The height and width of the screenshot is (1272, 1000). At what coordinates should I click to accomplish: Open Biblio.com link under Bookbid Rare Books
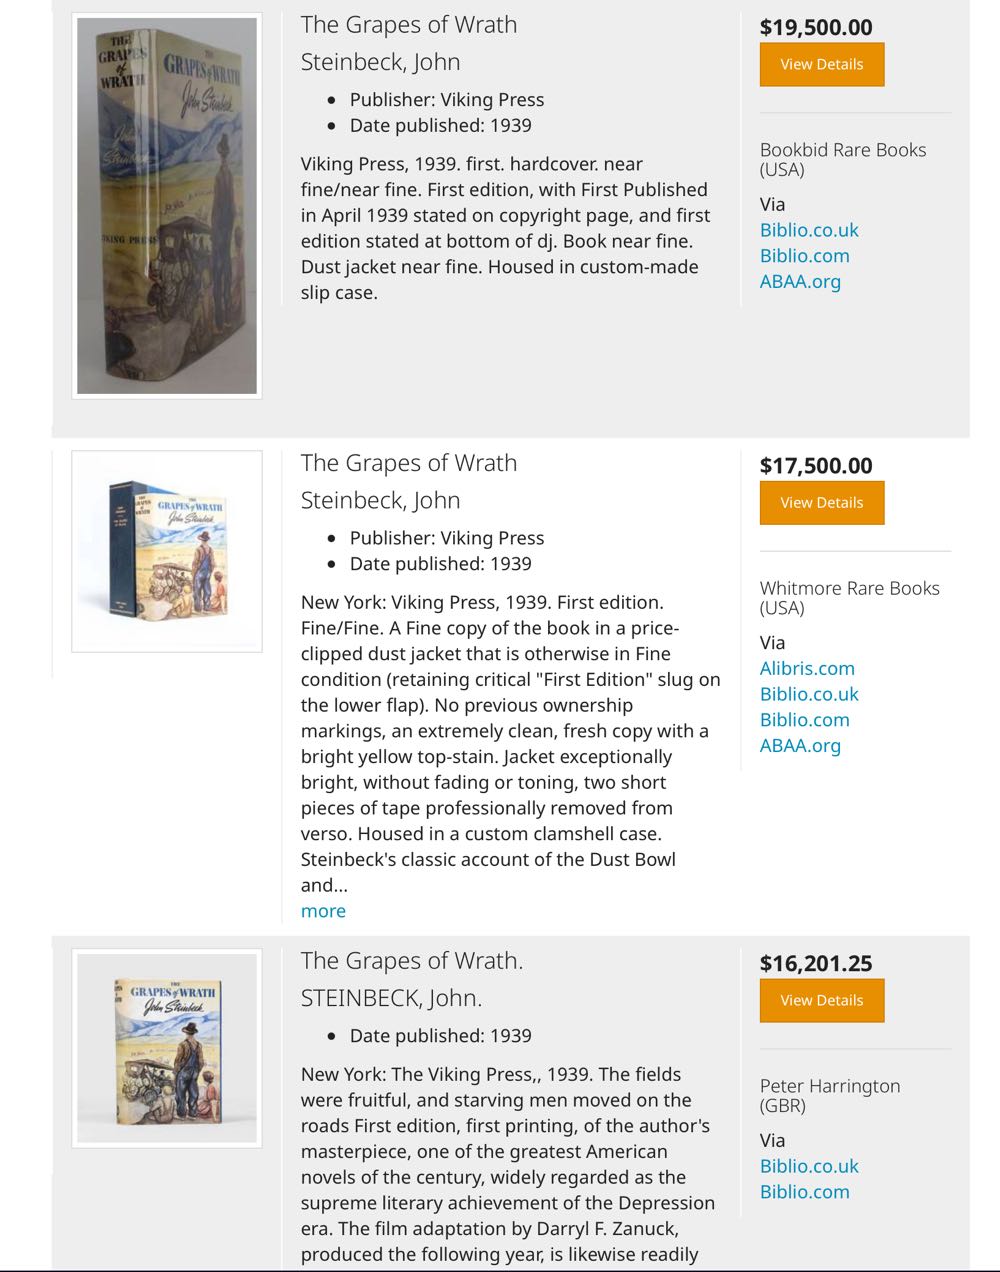tap(804, 256)
